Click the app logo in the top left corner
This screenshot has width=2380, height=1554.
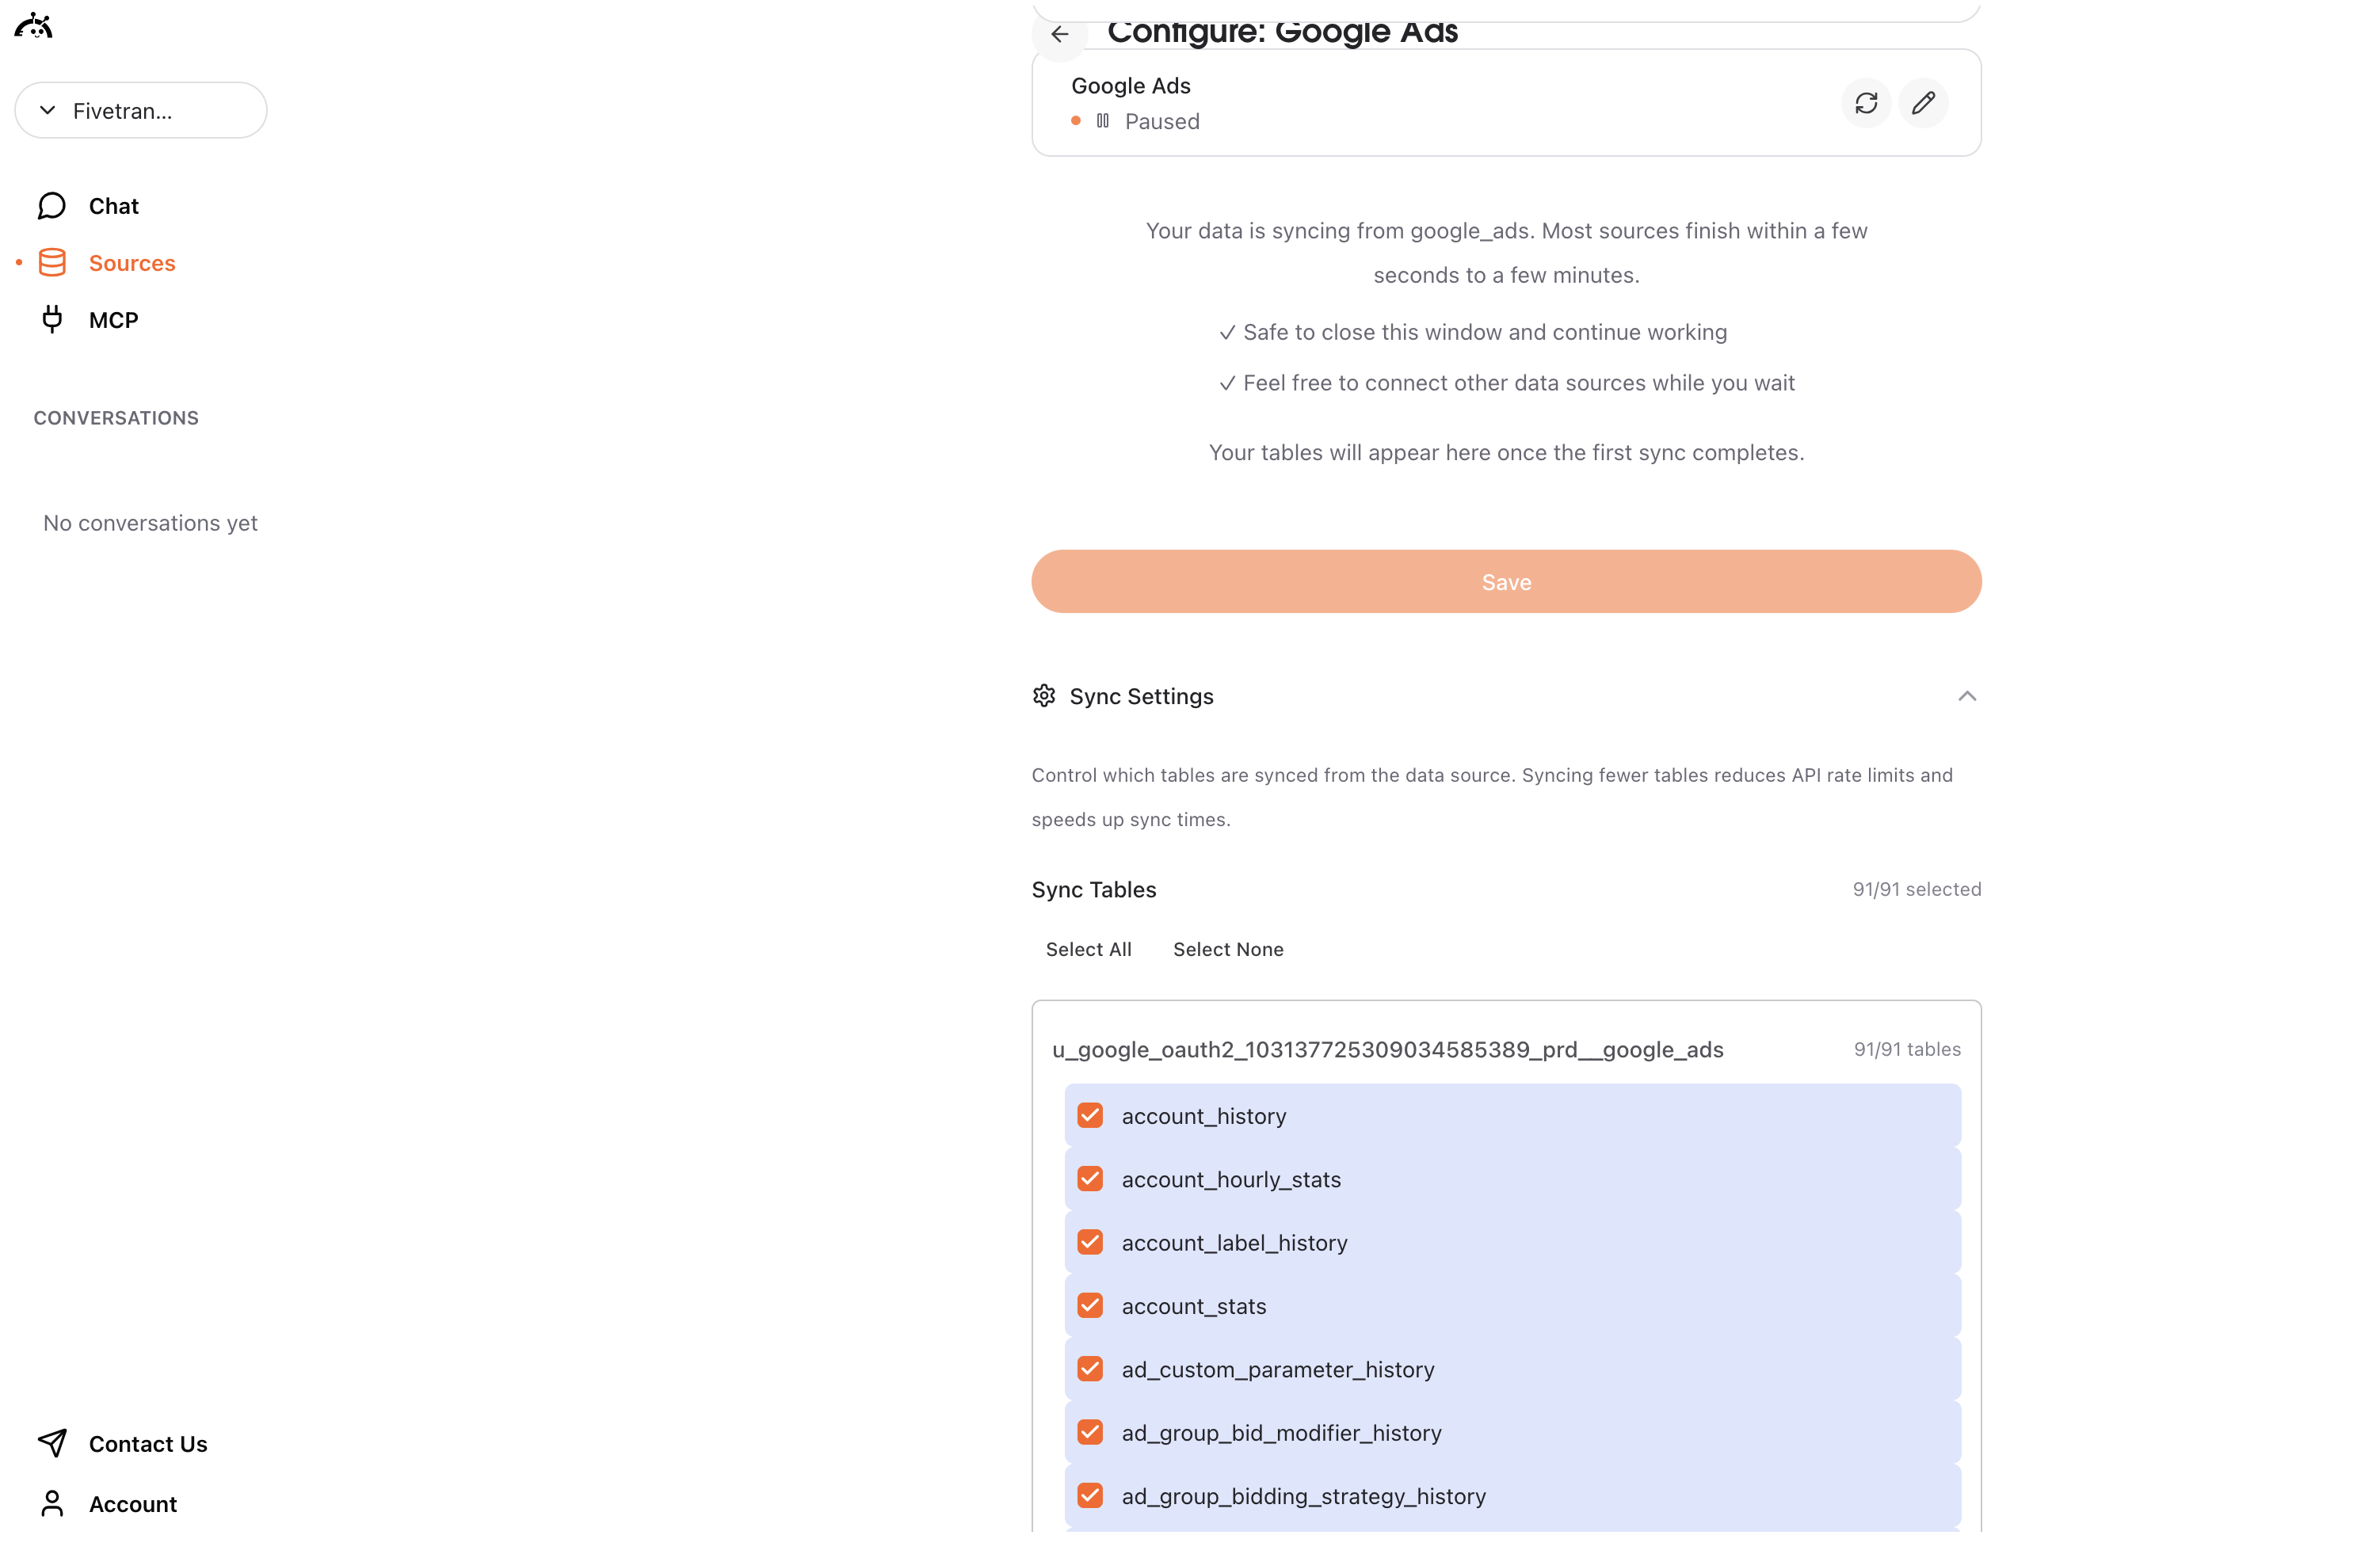point(32,25)
